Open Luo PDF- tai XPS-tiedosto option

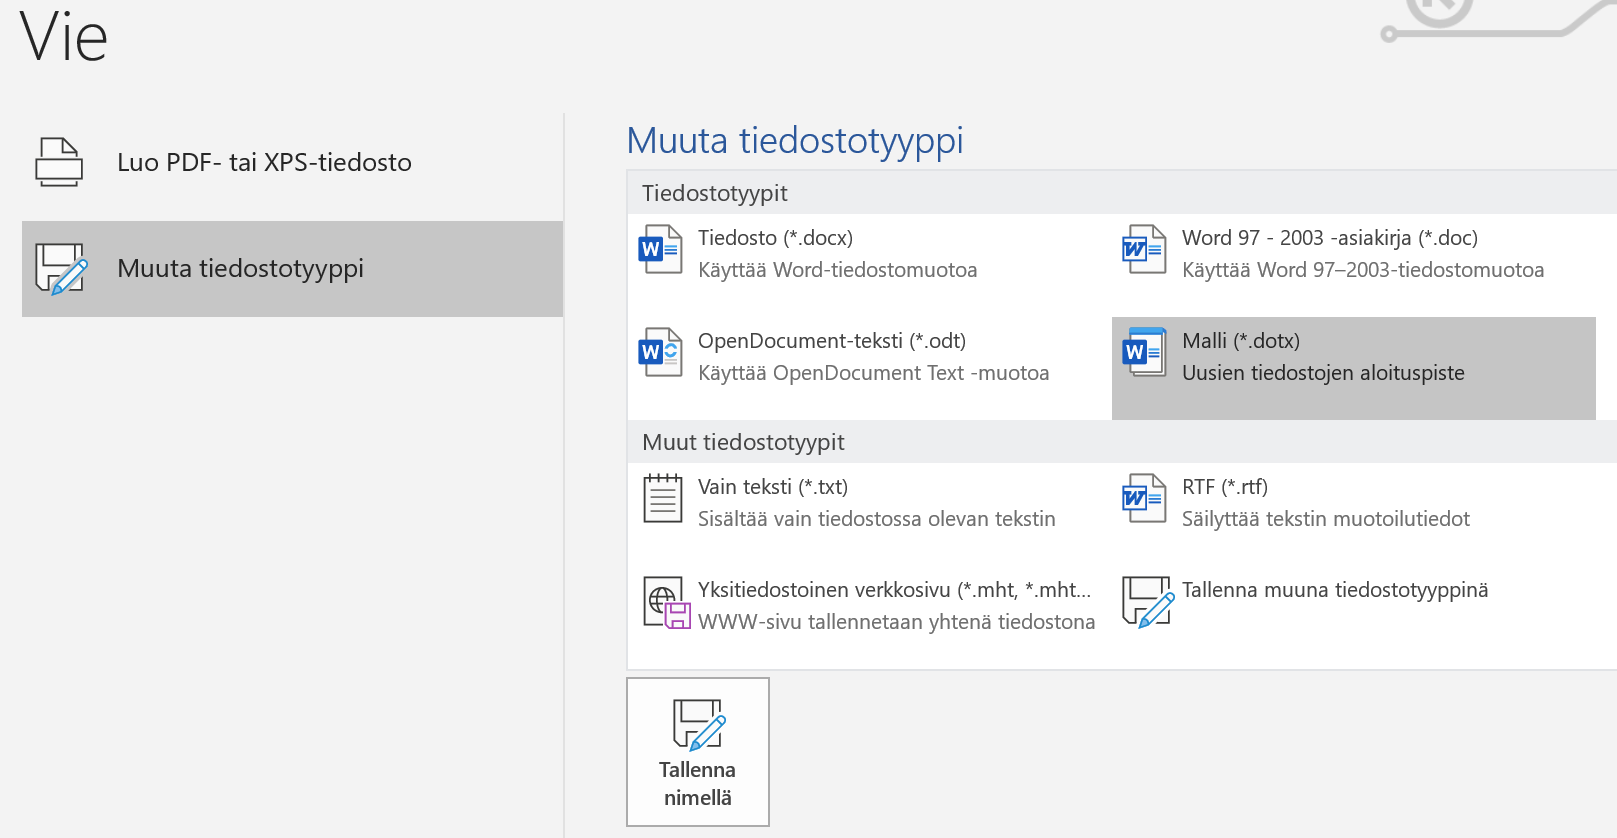click(x=292, y=163)
